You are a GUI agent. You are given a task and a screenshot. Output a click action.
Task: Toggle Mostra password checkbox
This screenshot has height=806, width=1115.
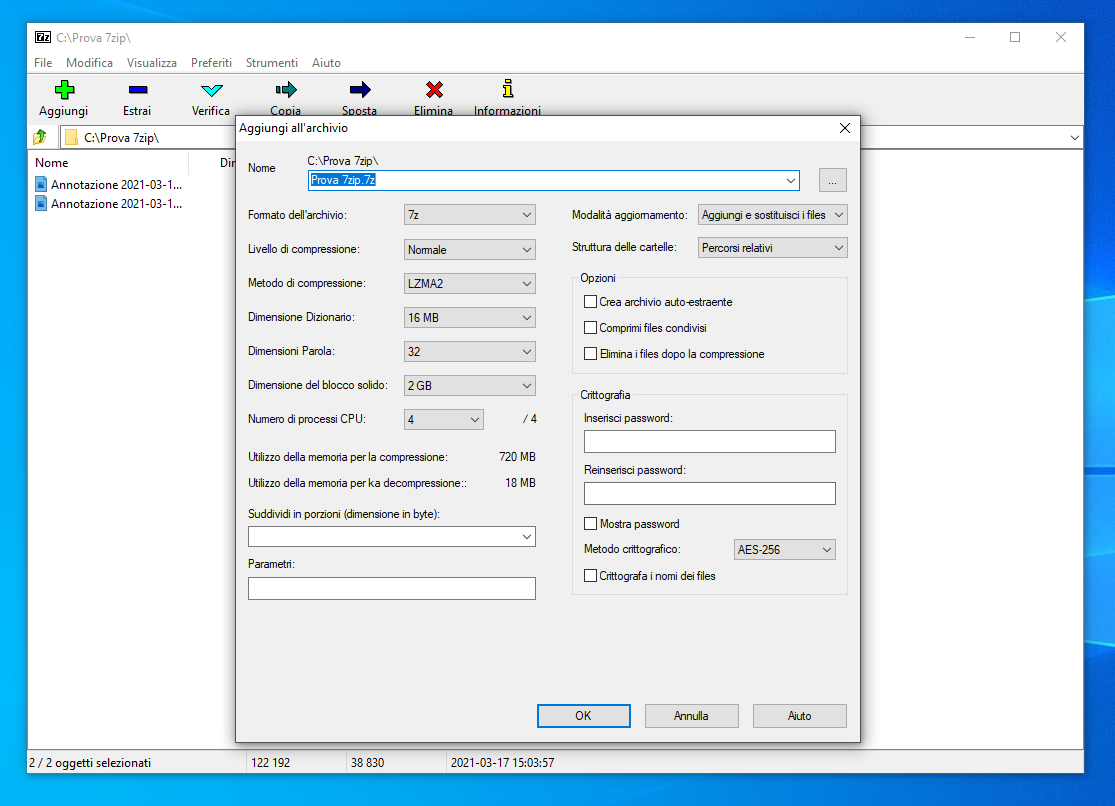[590, 524]
